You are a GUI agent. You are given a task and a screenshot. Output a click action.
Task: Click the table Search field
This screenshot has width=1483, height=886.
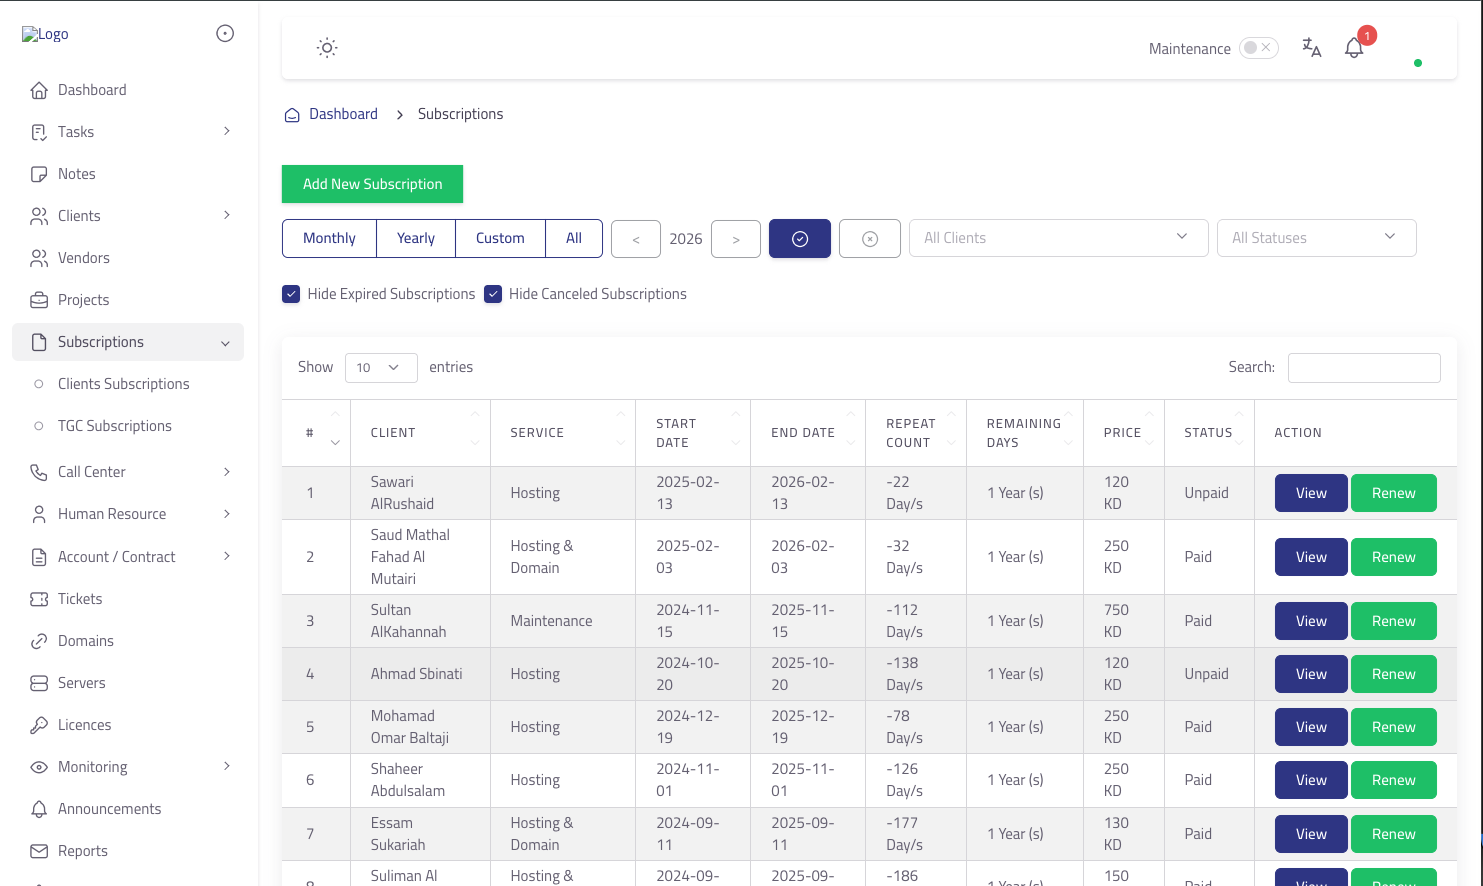[1363, 368]
